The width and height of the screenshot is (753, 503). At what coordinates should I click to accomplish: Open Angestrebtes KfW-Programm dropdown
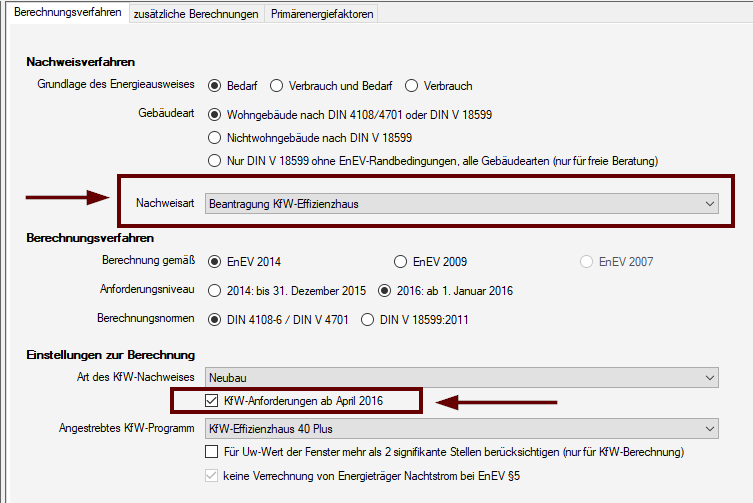pos(462,429)
